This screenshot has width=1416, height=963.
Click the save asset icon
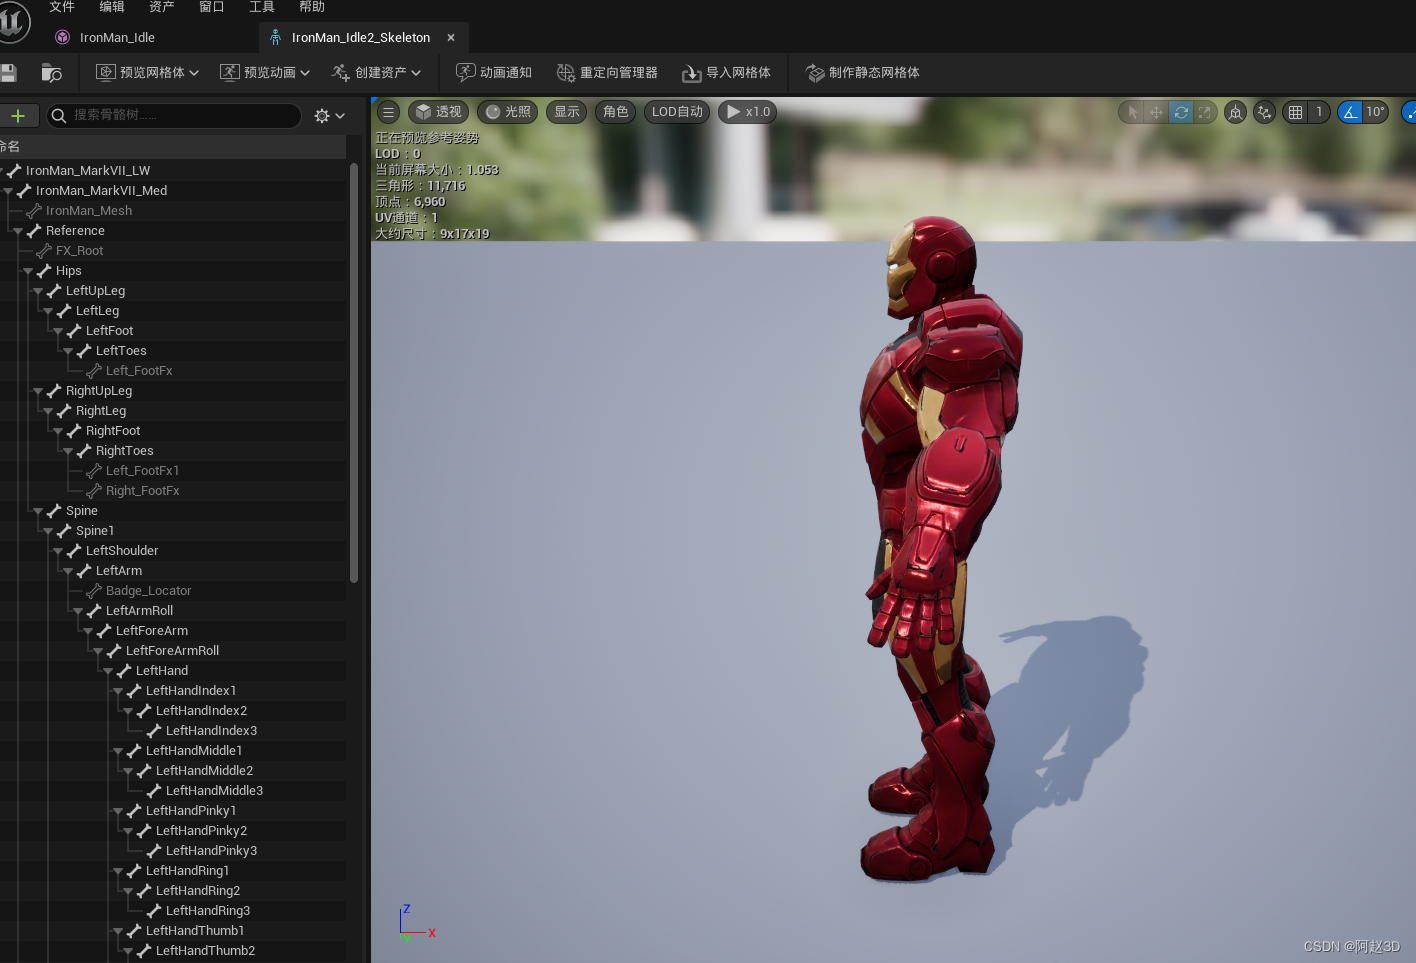click(8, 72)
